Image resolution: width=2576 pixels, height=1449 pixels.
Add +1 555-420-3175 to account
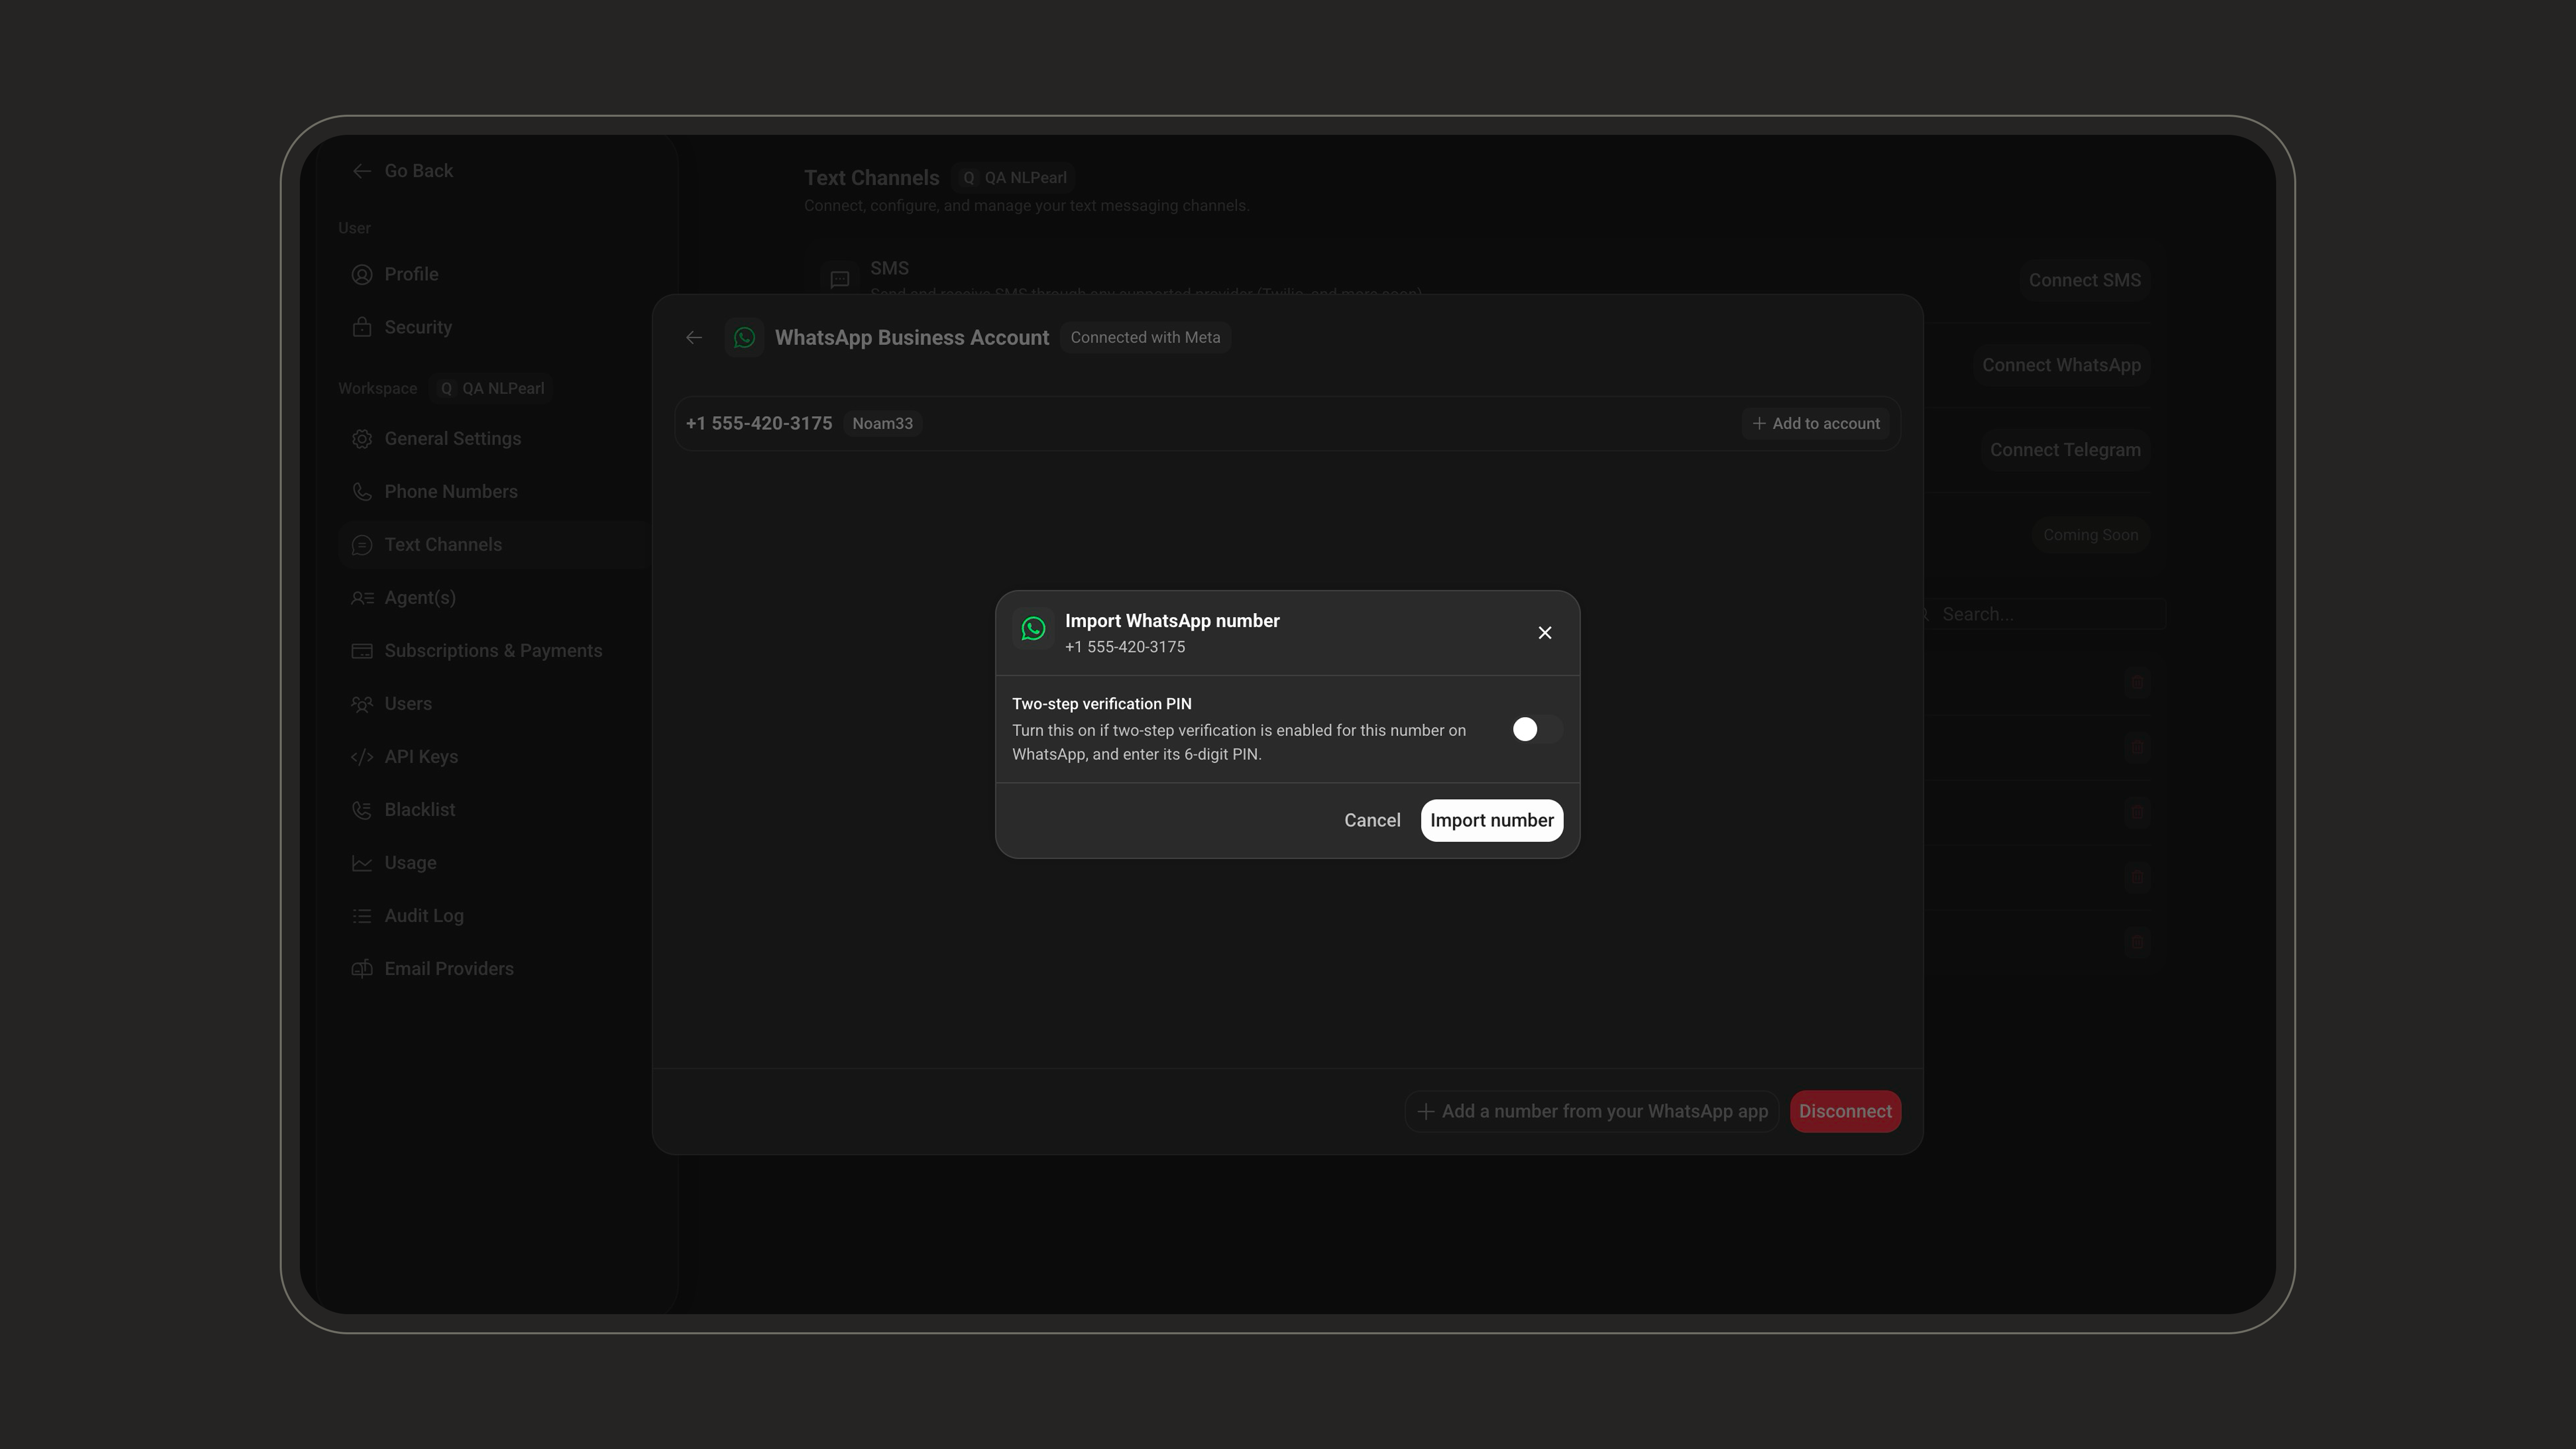pos(1815,424)
